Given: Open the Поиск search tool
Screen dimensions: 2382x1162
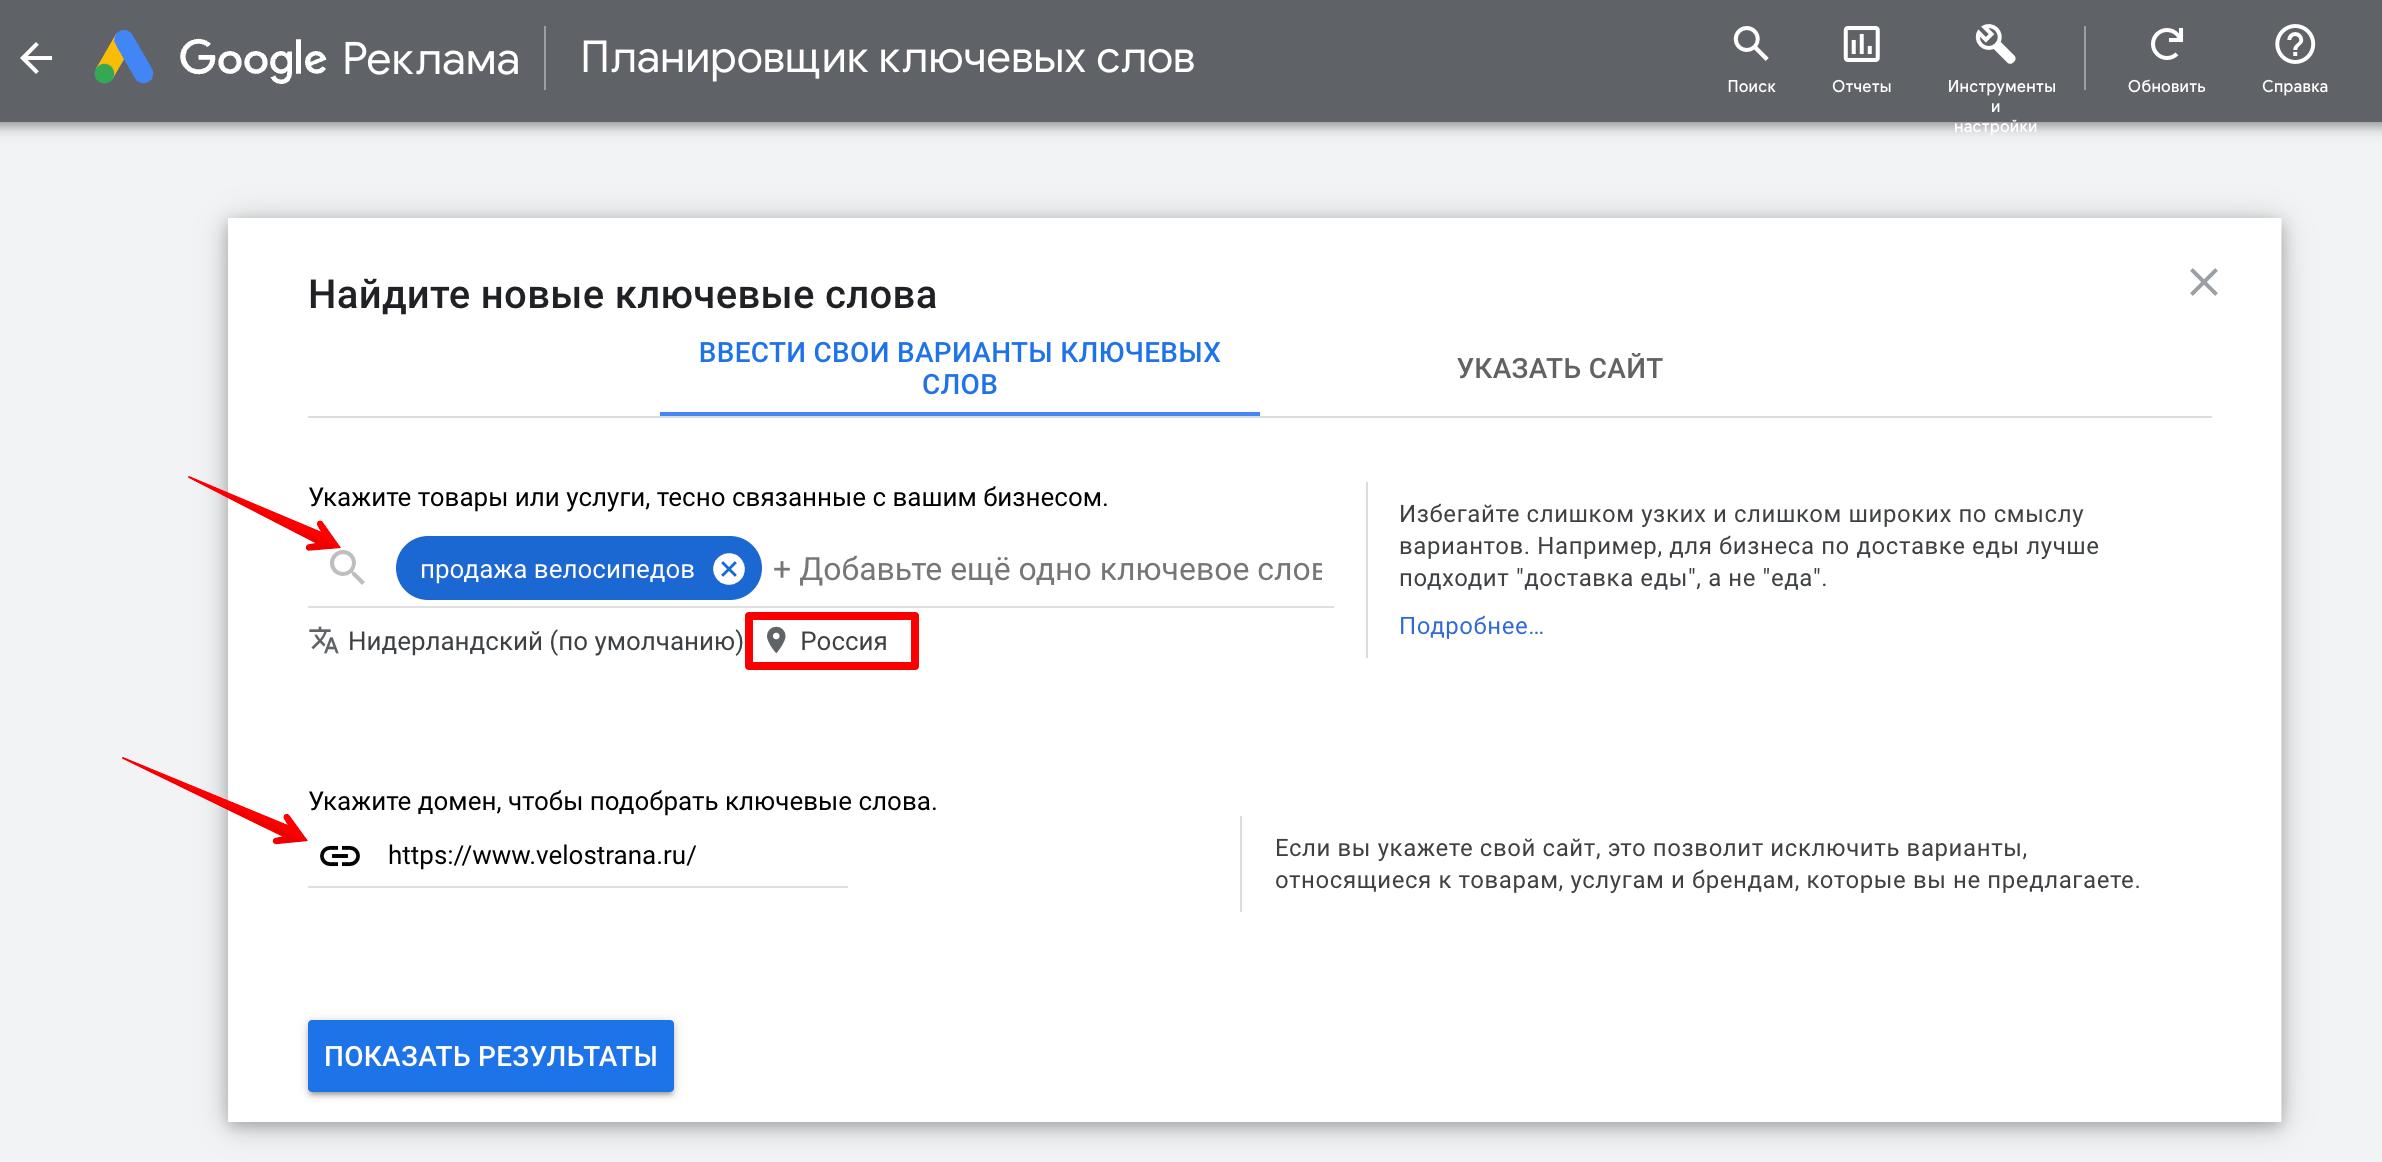Looking at the screenshot, I should pyautogui.click(x=1751, y=60).
